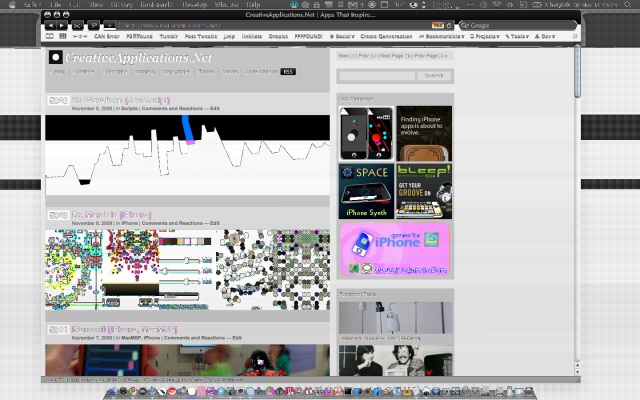The height and width of the screenshot is (400, 640).
Task: Open Spotlight magnifier in the menu bar
Action: click(x=628, y=4)
